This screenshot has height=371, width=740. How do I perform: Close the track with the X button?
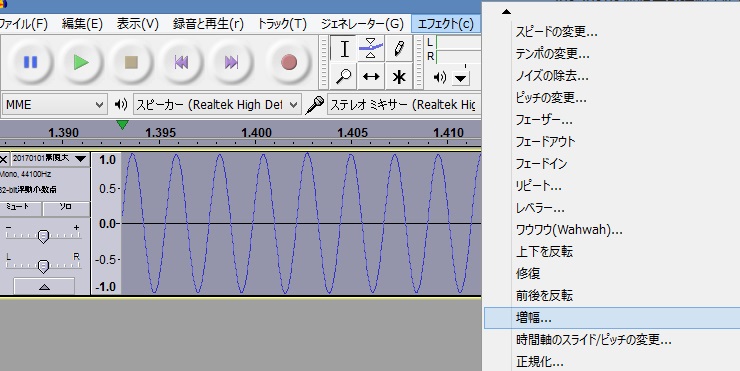click(4, 159)
